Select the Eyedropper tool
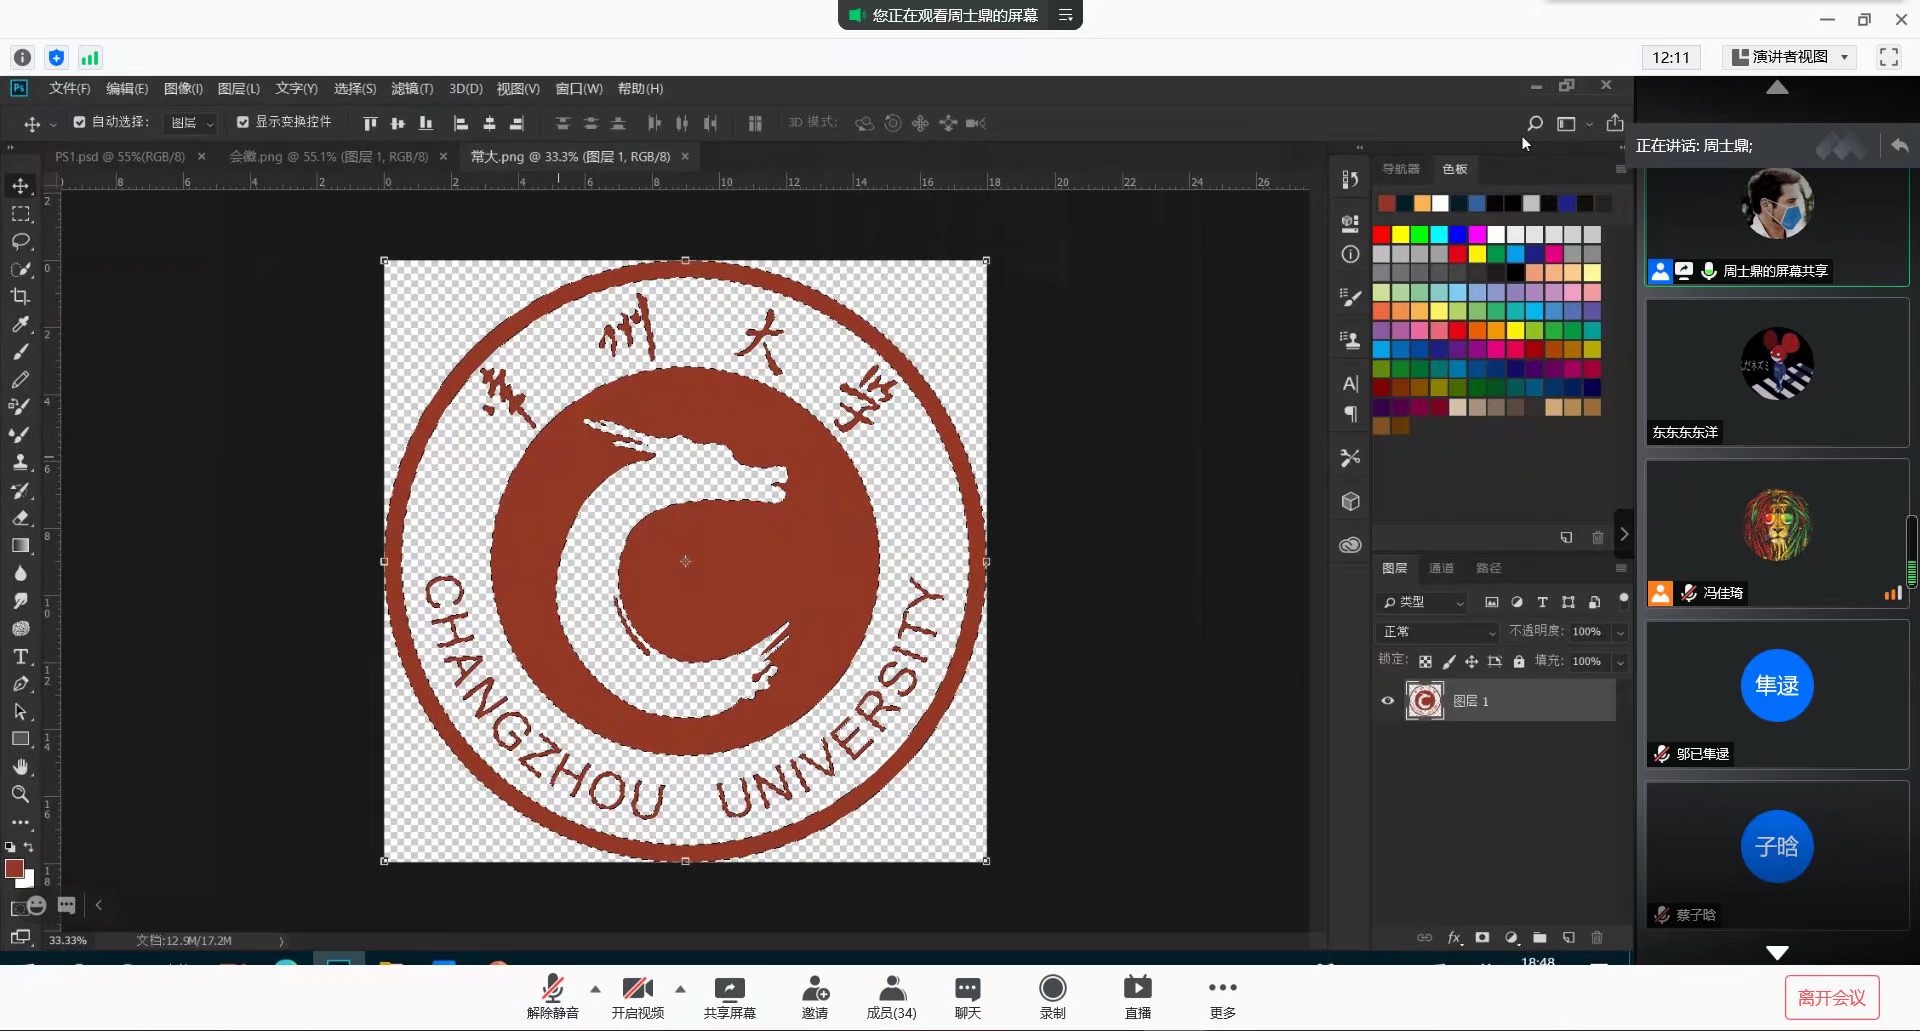Screen dimensions: 1920x1031 (x=20, y=324)
